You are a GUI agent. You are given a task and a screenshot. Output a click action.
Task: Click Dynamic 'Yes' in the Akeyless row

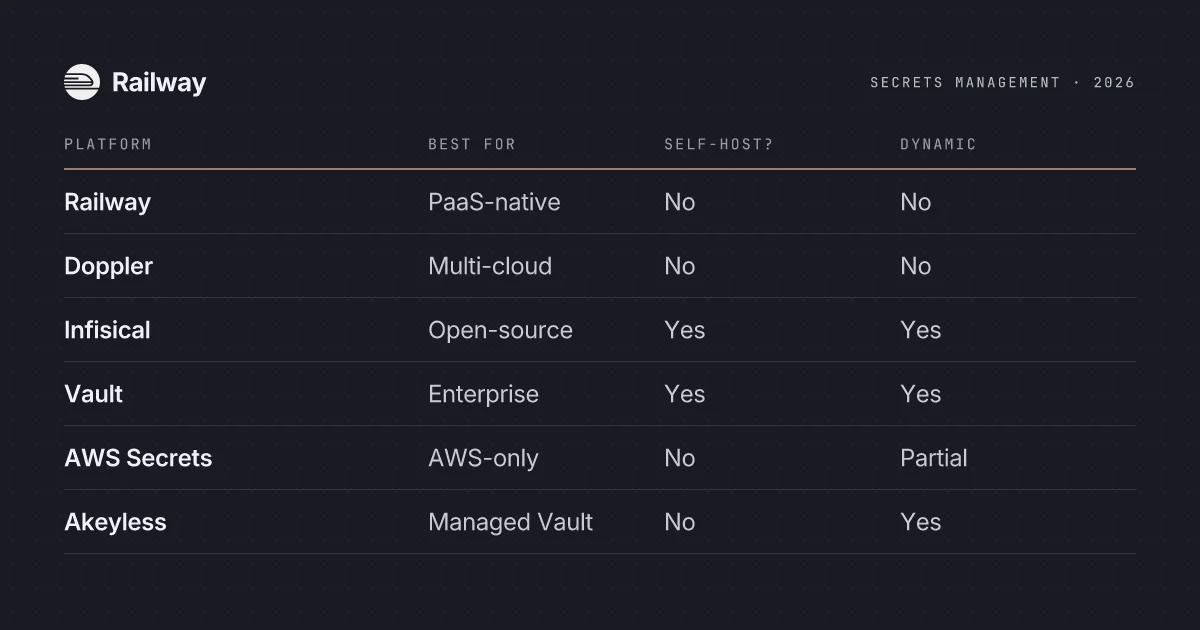click(920, 522)
